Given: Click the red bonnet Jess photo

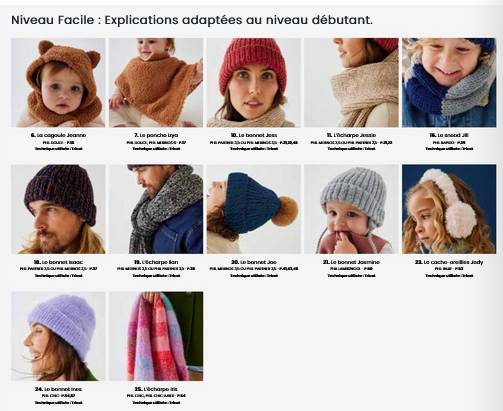Looking at the screenshot, I should 254,83.
